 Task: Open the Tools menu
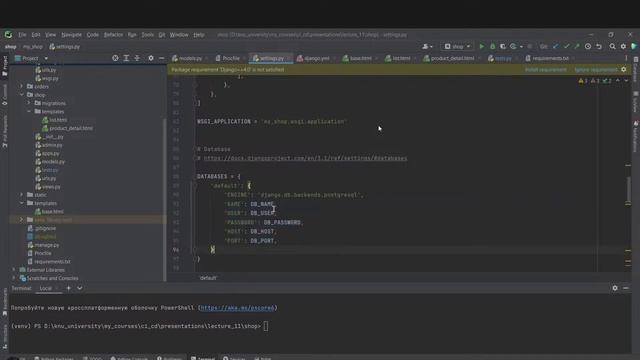click(x=147, y=35)
